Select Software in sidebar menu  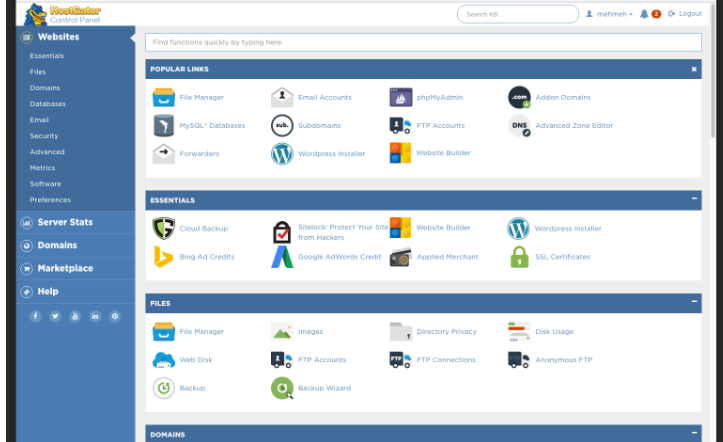[45, 183]
